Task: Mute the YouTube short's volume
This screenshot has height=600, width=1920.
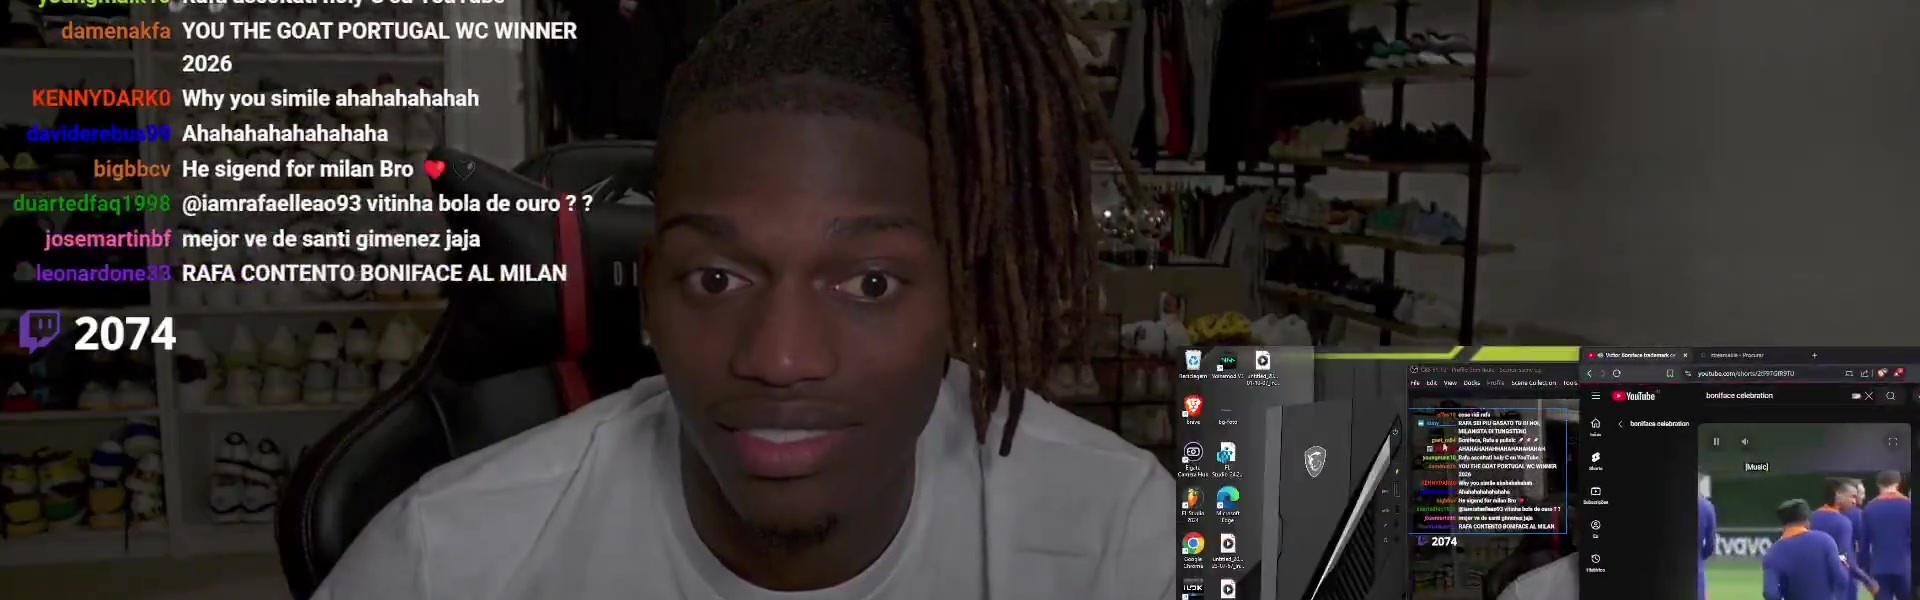Action: 1745,441
